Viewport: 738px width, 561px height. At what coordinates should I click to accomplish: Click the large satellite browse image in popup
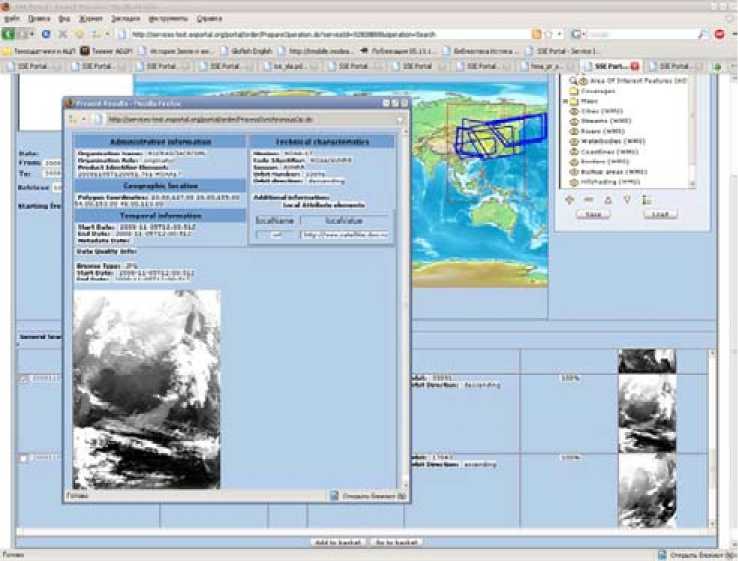click(x=146, y=390)
